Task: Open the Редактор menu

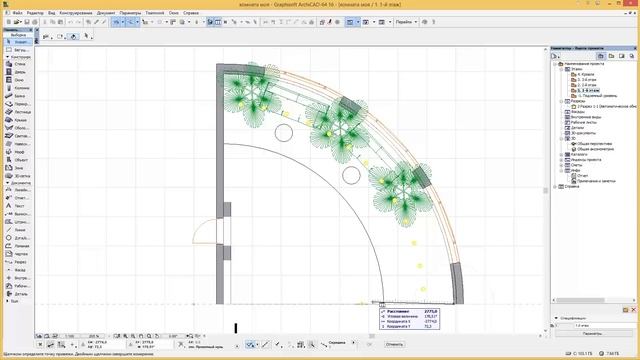Action: [35, 13]
